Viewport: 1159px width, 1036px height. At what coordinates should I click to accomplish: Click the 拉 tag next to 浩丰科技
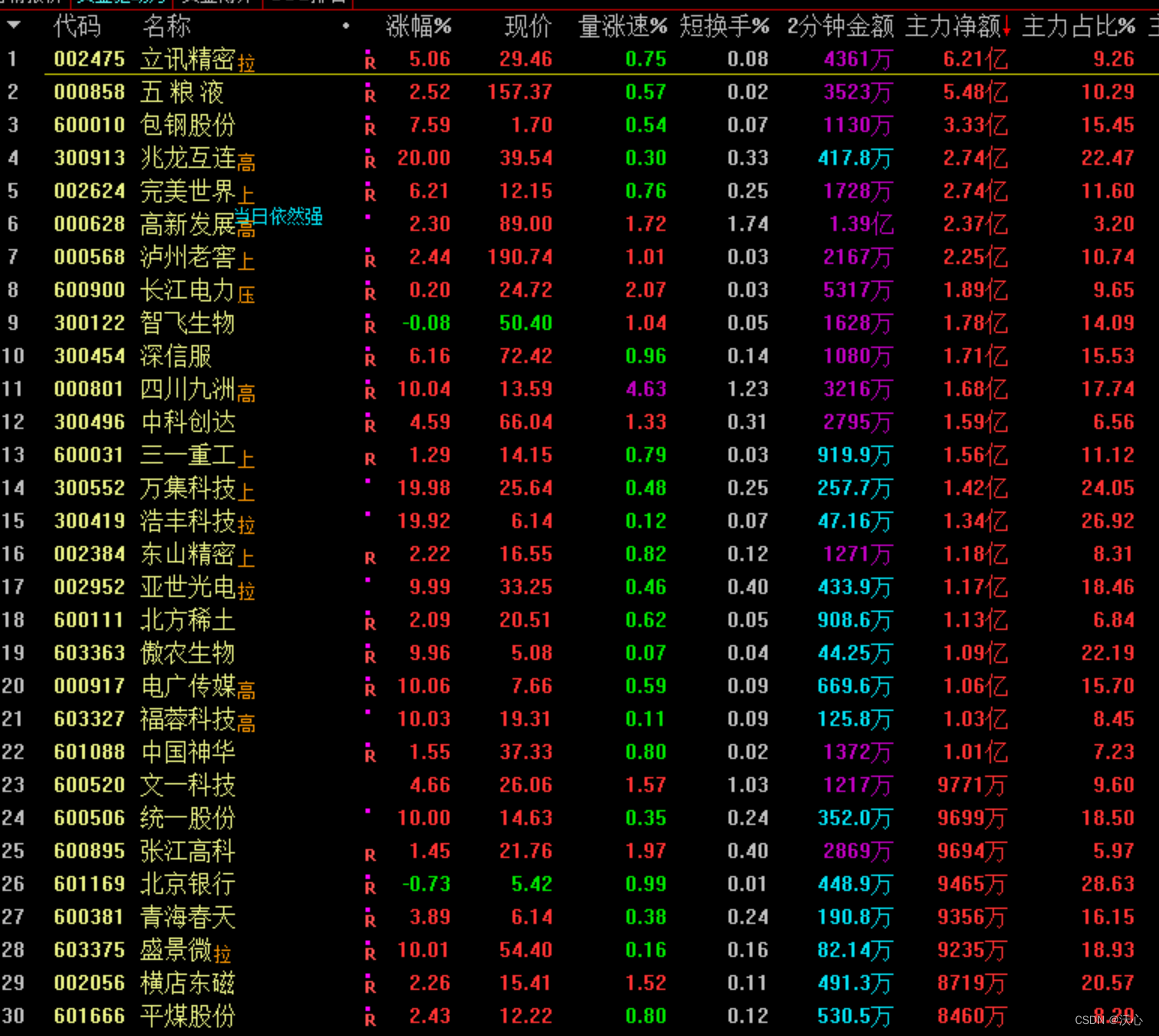[246, 525]
